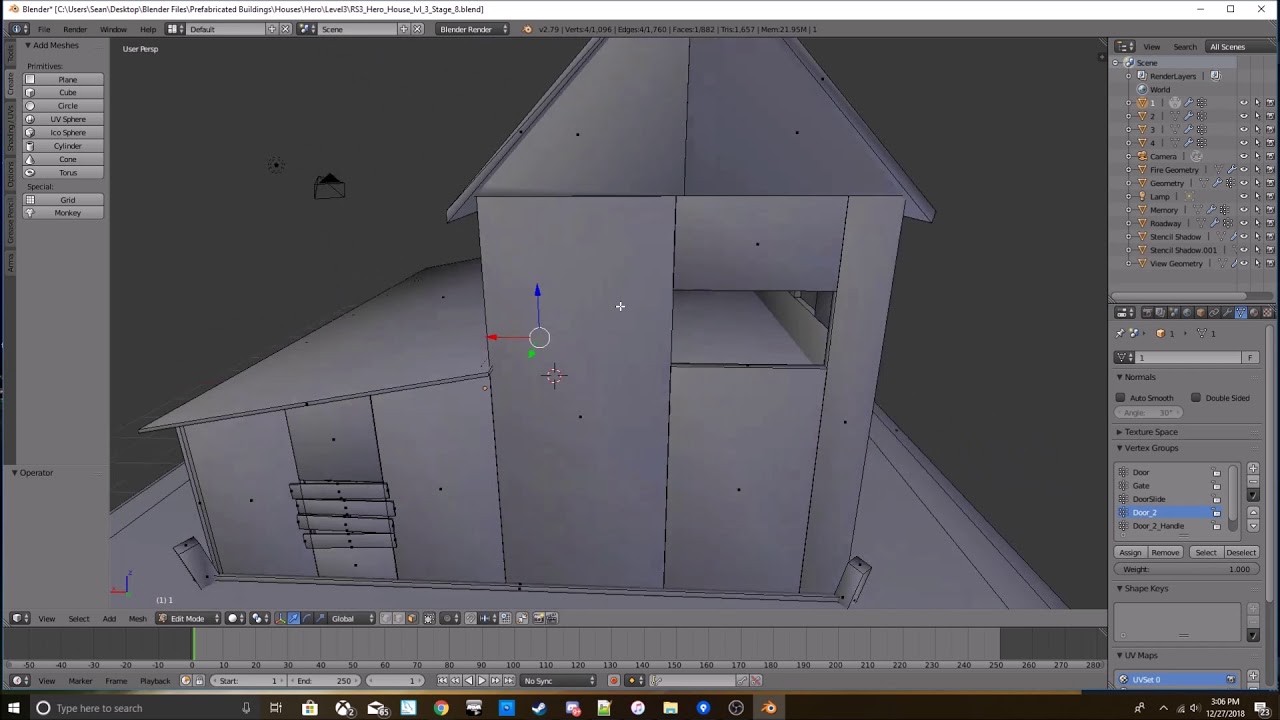This screenshot has height=720, width=1280.
Task: Select the translate manipulator arrow icon
Action: [x=293, y=618]
